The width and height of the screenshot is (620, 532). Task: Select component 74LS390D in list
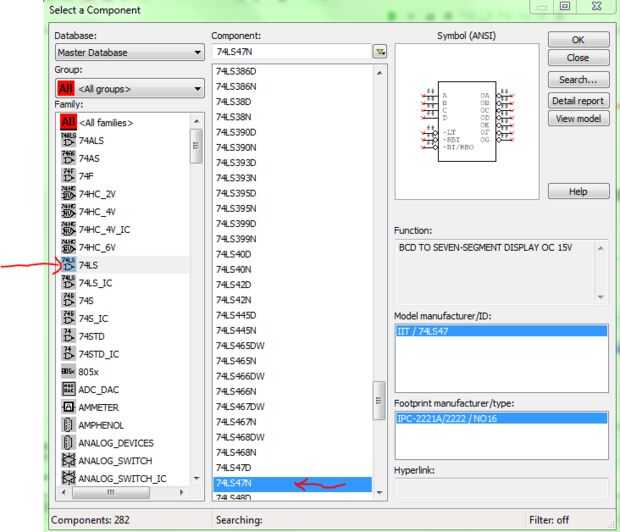[x=236, y=132]
